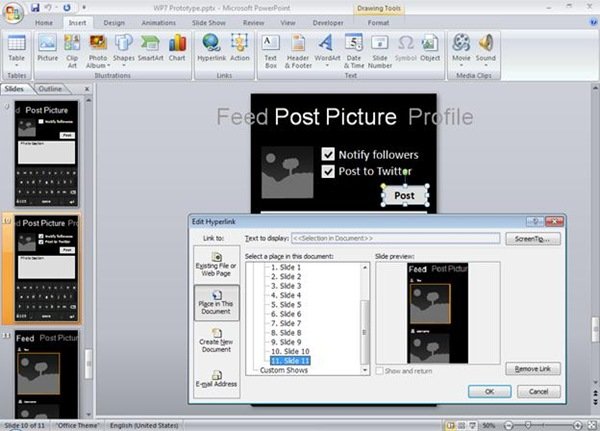
Task: Open the Shapes gallery
Action: [x=124, y=49]
